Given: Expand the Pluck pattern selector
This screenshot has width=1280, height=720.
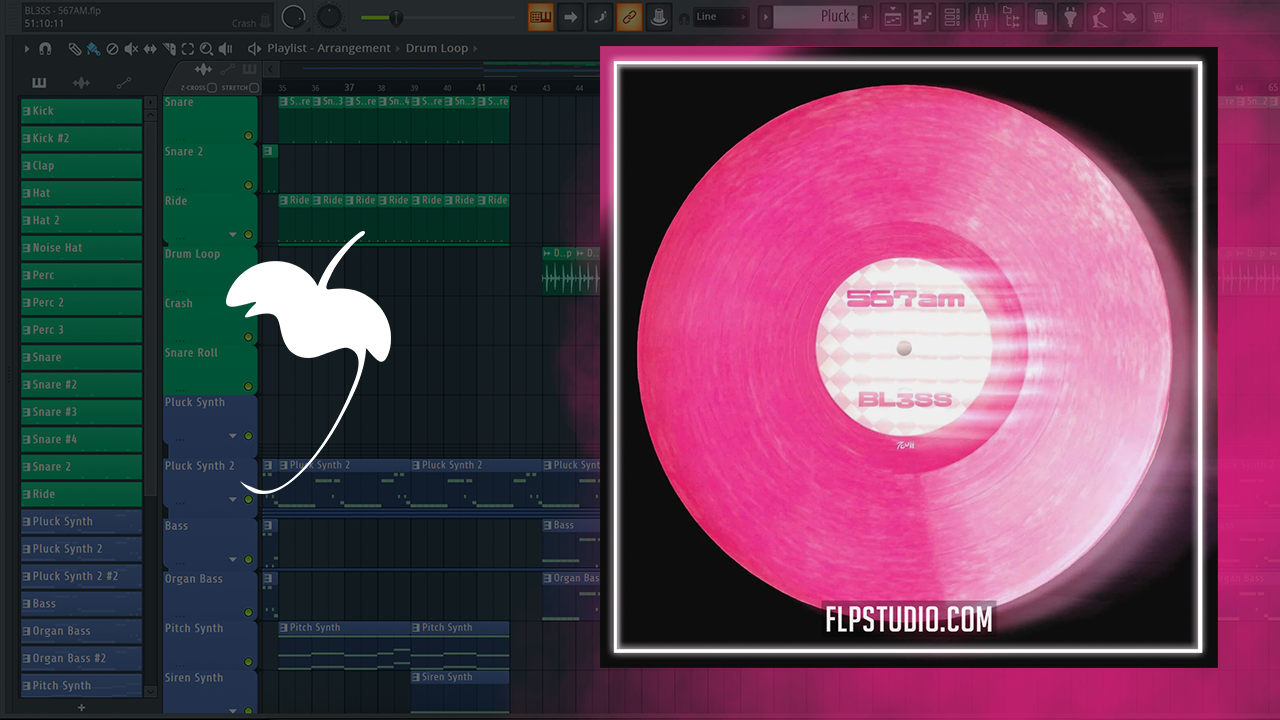Looking at the screenshot, I should (x=765, y=17).
